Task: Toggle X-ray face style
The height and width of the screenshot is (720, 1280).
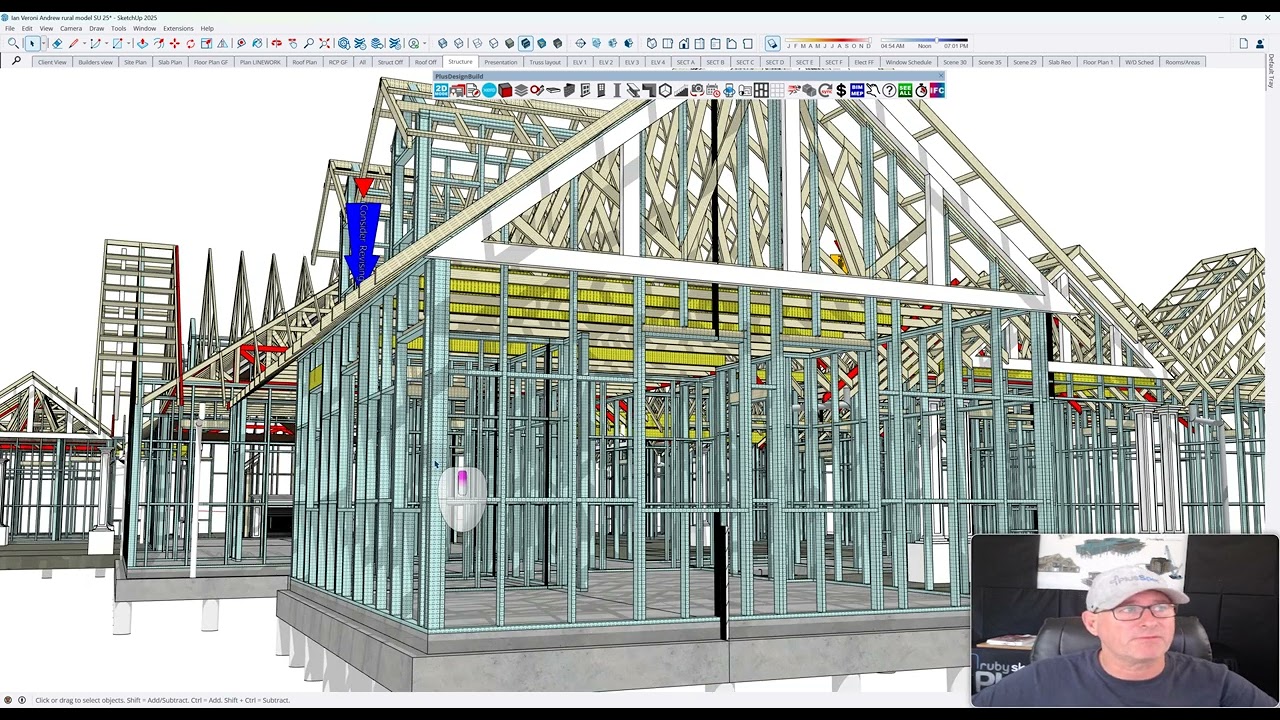Action: 442,43
